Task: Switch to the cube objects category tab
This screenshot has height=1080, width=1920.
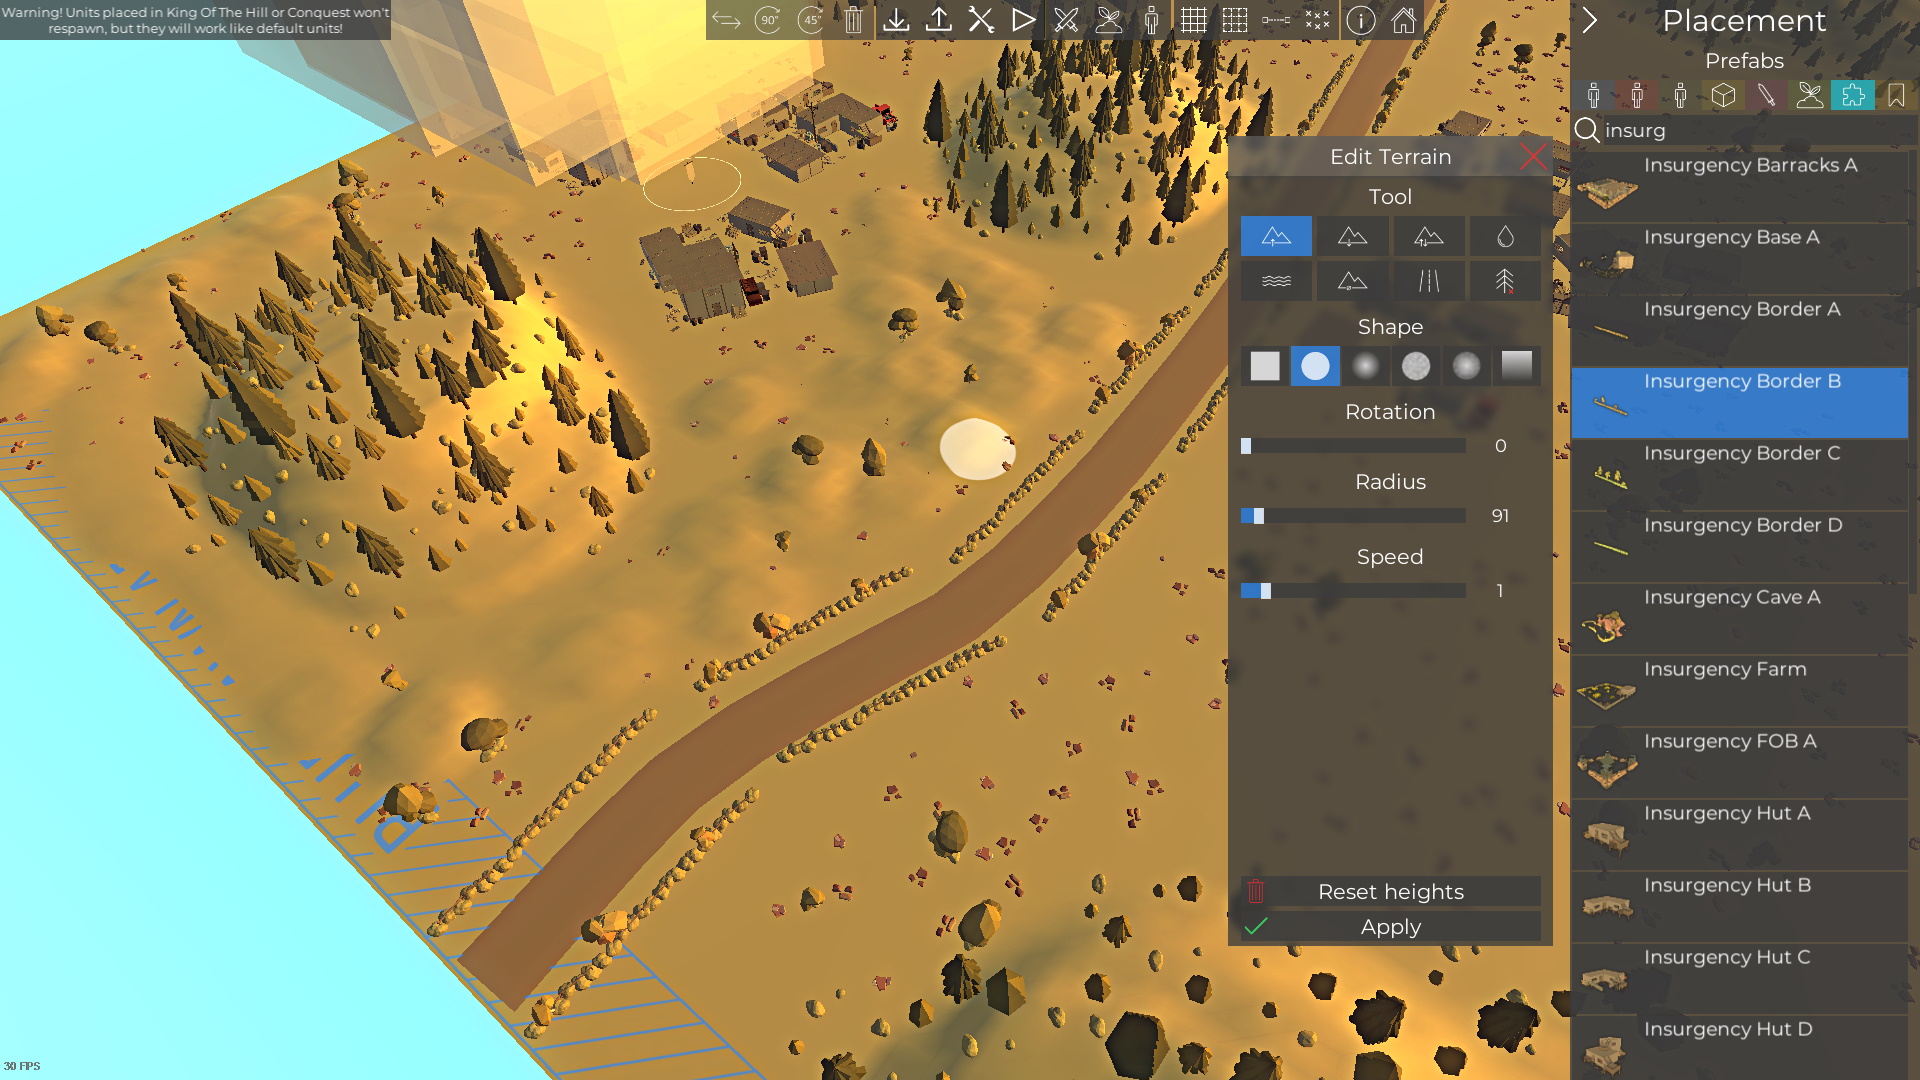Action: [x=1723, y=95]
